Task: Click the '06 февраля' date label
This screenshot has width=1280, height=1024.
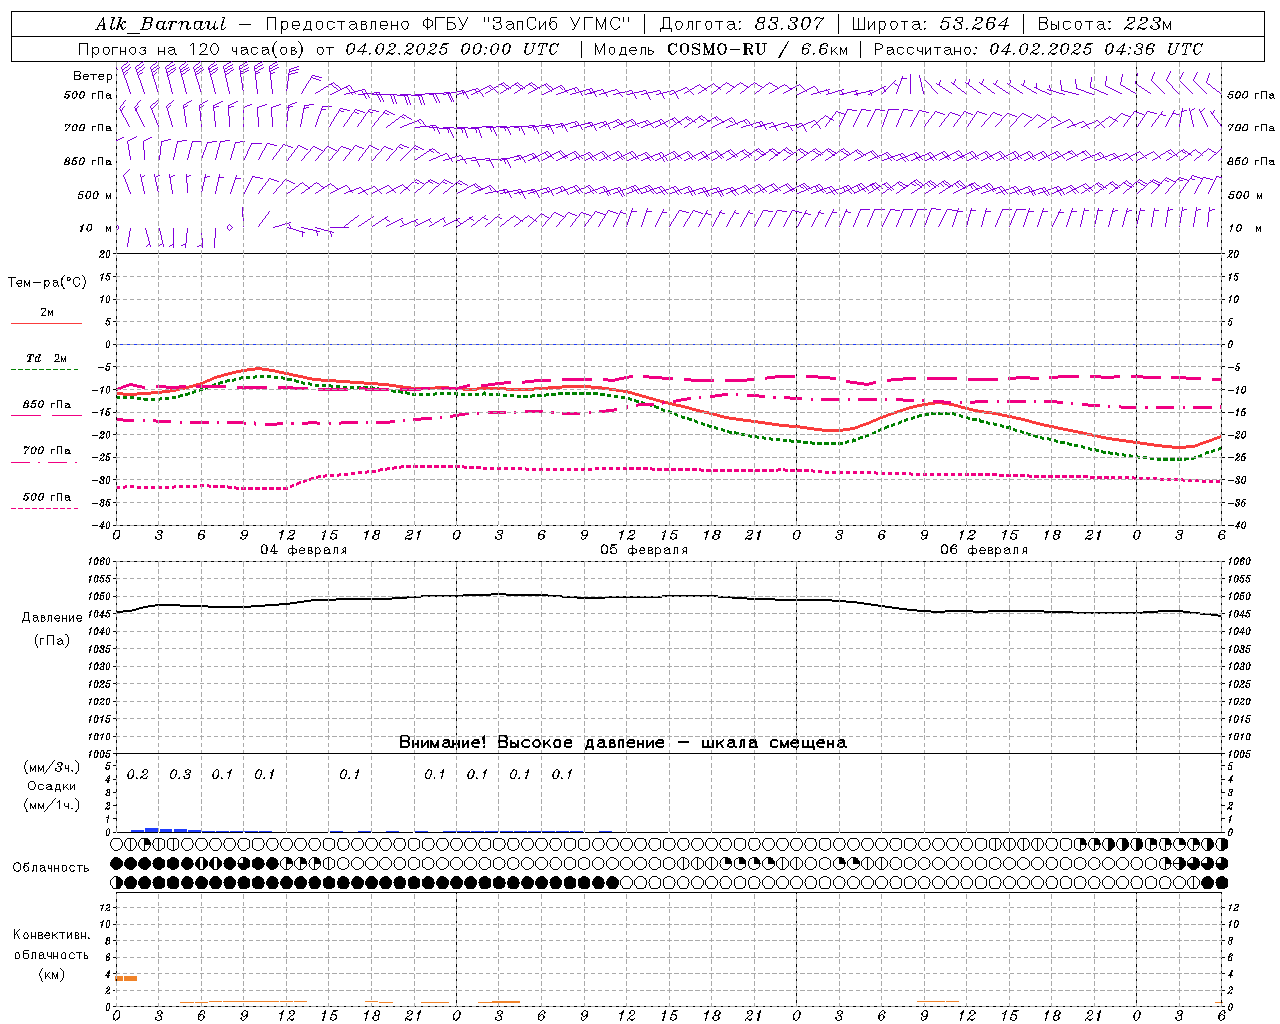Action: (x=984, y=550)
